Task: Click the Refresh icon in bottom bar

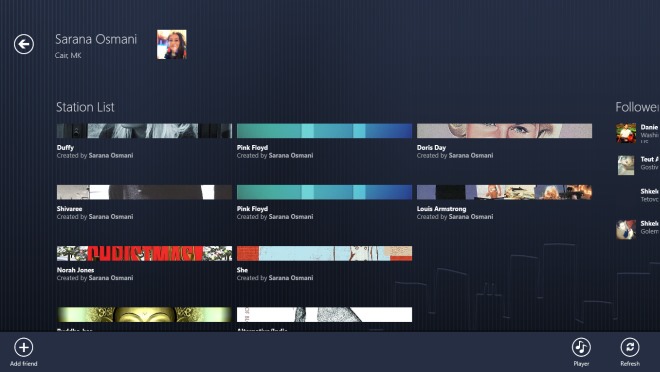Action: [x=630, y=347]
